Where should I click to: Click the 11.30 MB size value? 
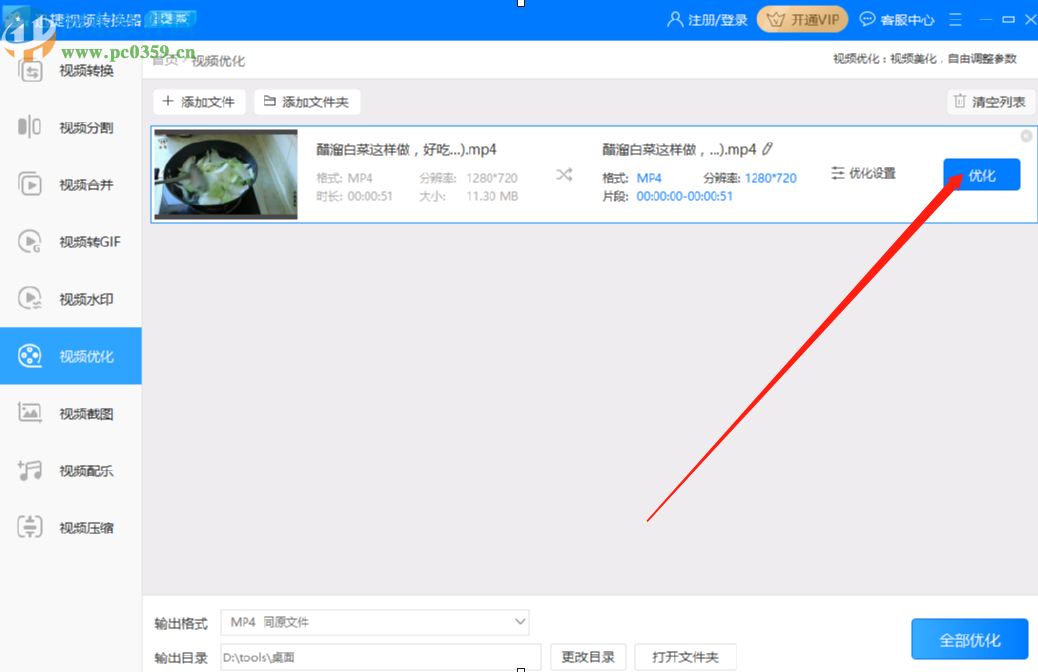pos(492,196)
